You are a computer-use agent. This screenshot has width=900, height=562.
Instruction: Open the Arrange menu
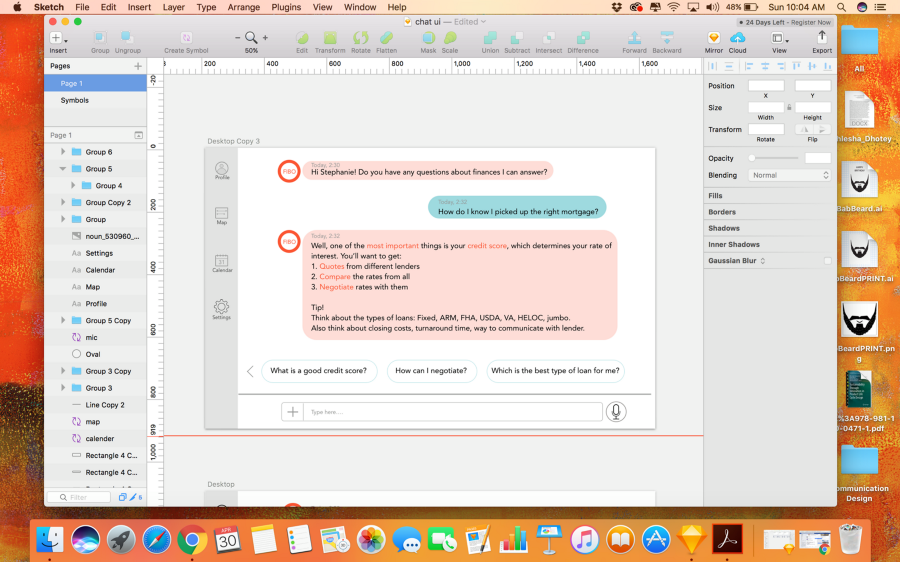point(244,7)
